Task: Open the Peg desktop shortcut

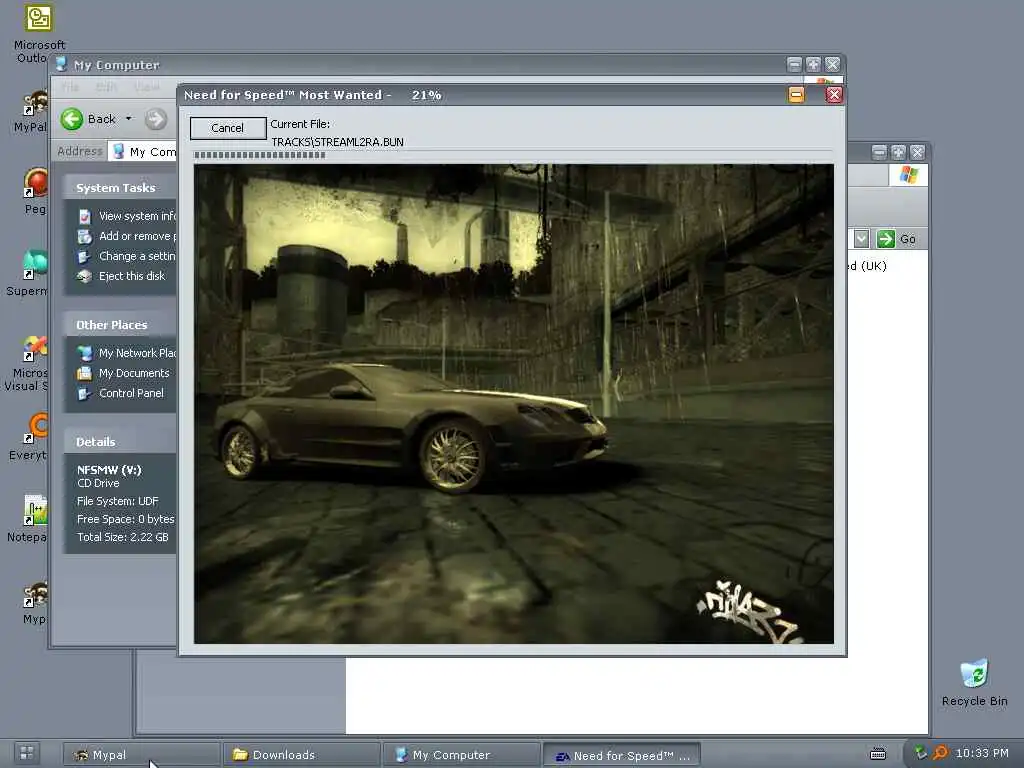Action: click(36, 191)
